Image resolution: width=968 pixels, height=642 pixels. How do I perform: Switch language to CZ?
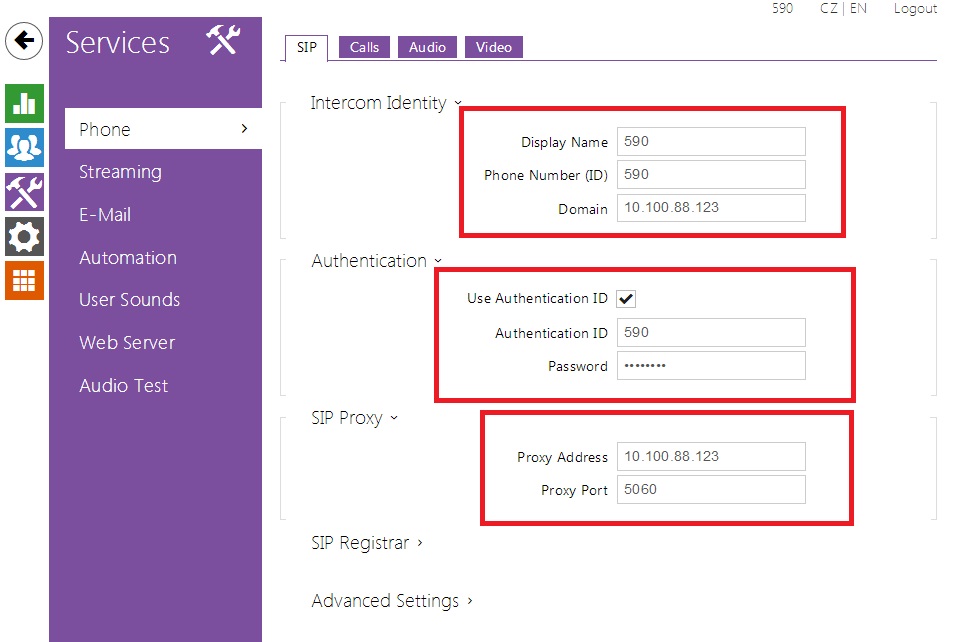(829, 9)
